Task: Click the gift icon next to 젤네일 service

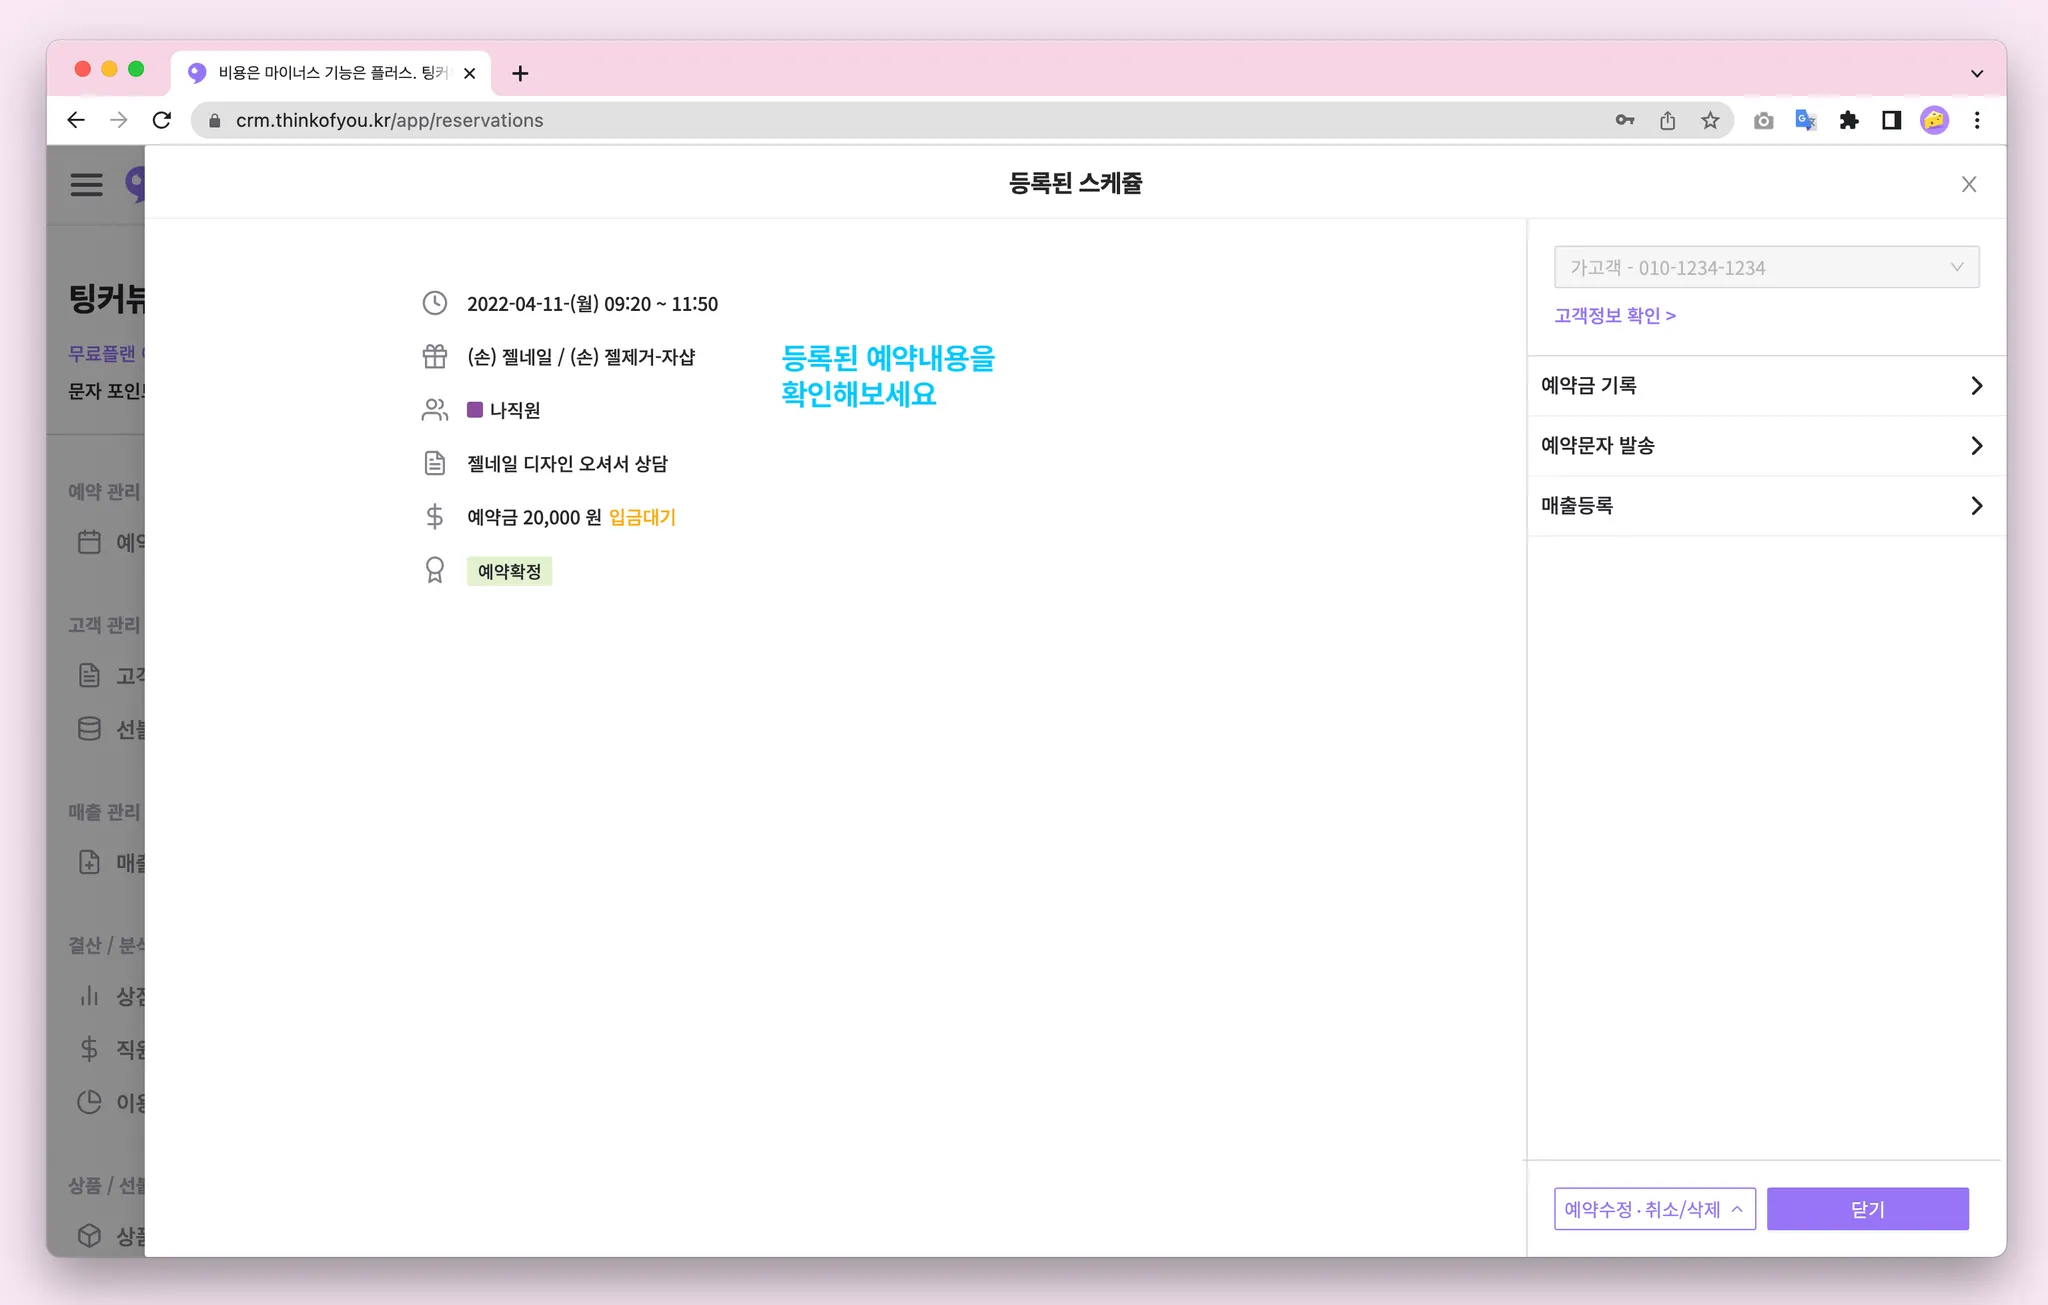Action: (434, 356)
